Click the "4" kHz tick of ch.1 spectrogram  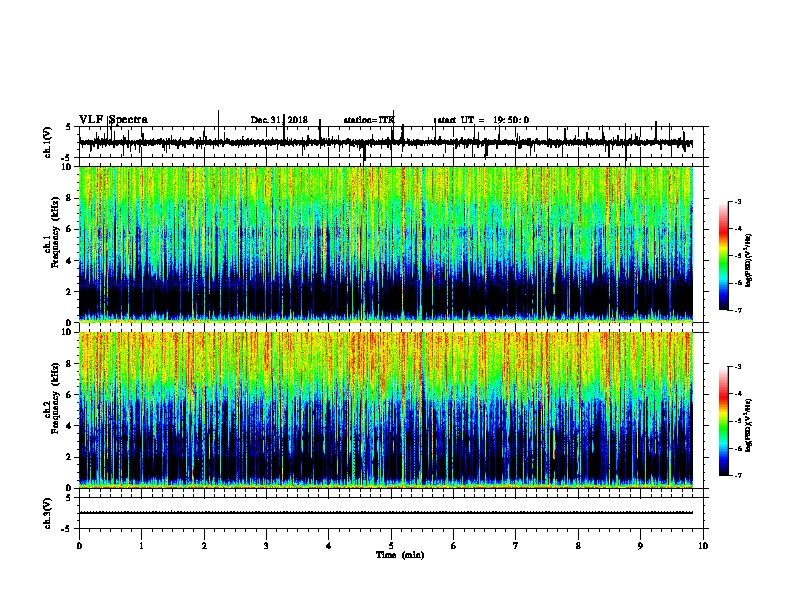coord(69,261)
